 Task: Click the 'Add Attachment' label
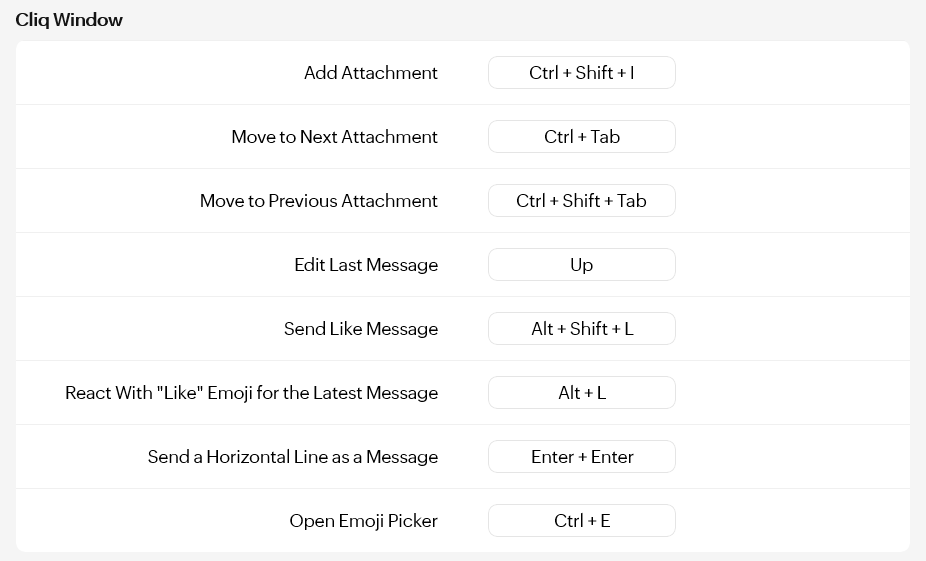(370, 73)
